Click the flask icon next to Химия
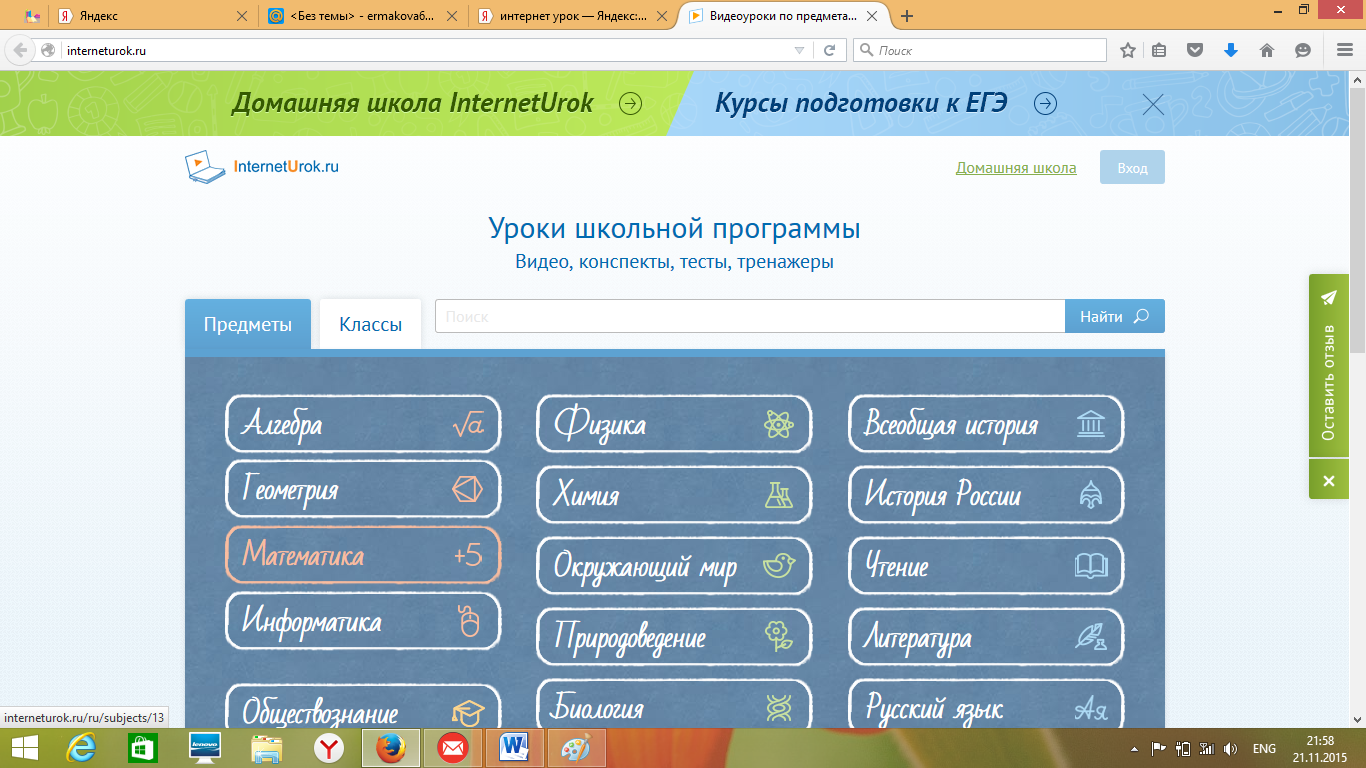 coord(778,495)
